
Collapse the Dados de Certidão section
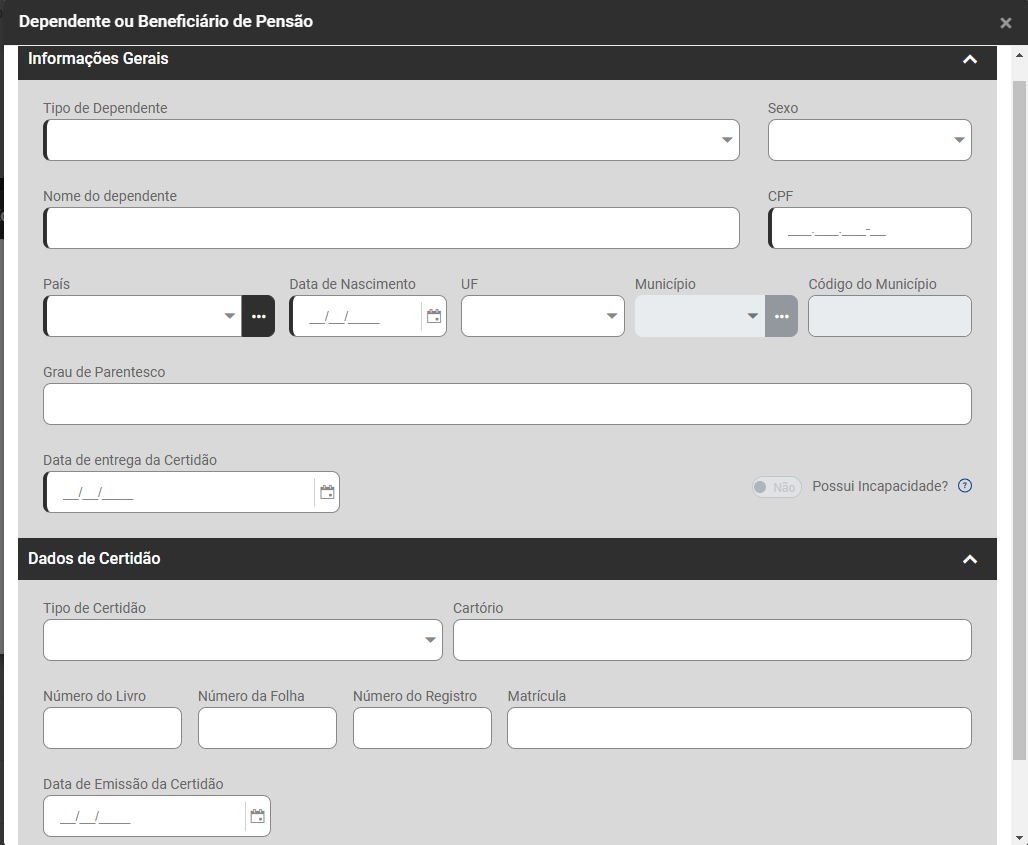coord(969,559)
